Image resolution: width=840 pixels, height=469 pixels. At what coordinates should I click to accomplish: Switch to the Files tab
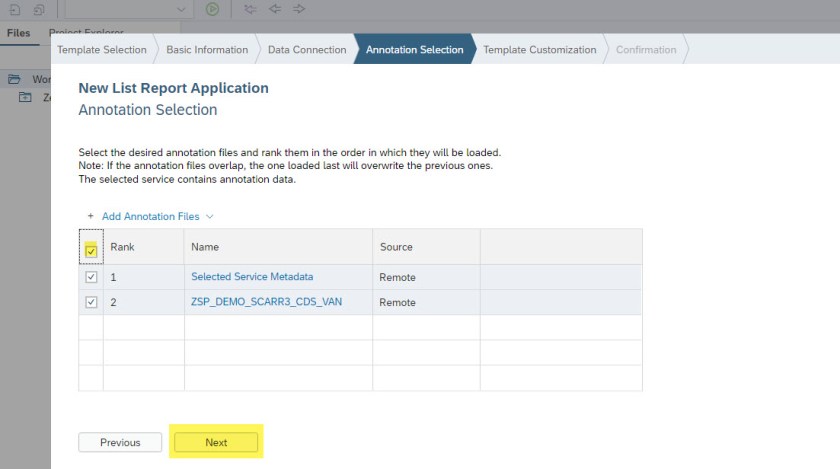pos(19,33)
